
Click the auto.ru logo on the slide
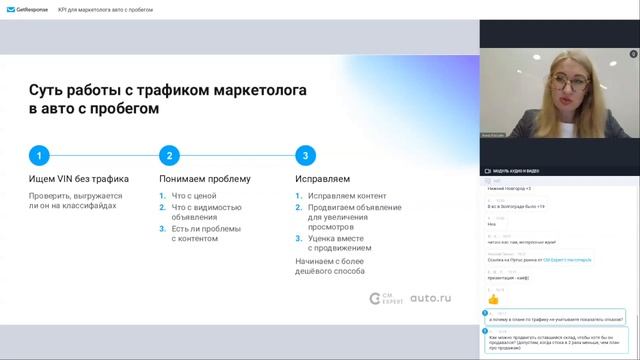[431, 298]
